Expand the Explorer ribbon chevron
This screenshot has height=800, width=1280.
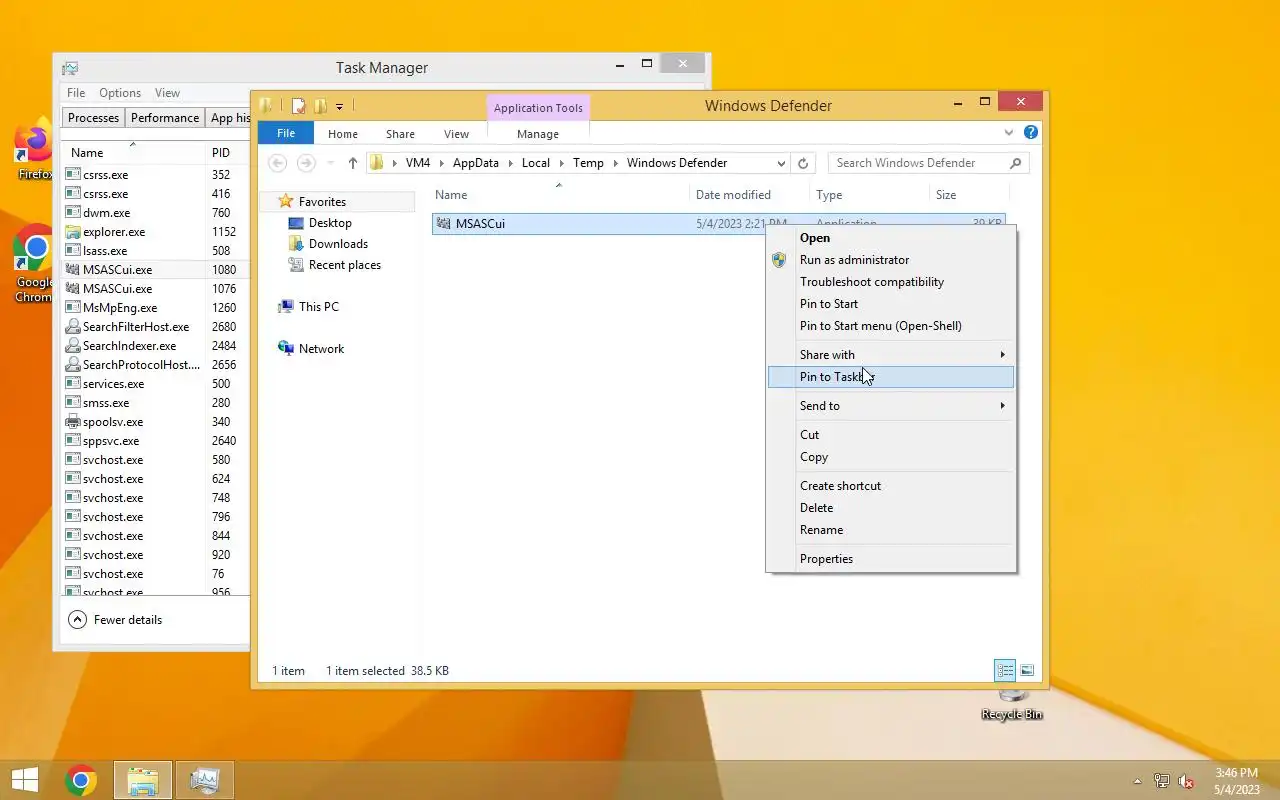tap(1009, 132)
